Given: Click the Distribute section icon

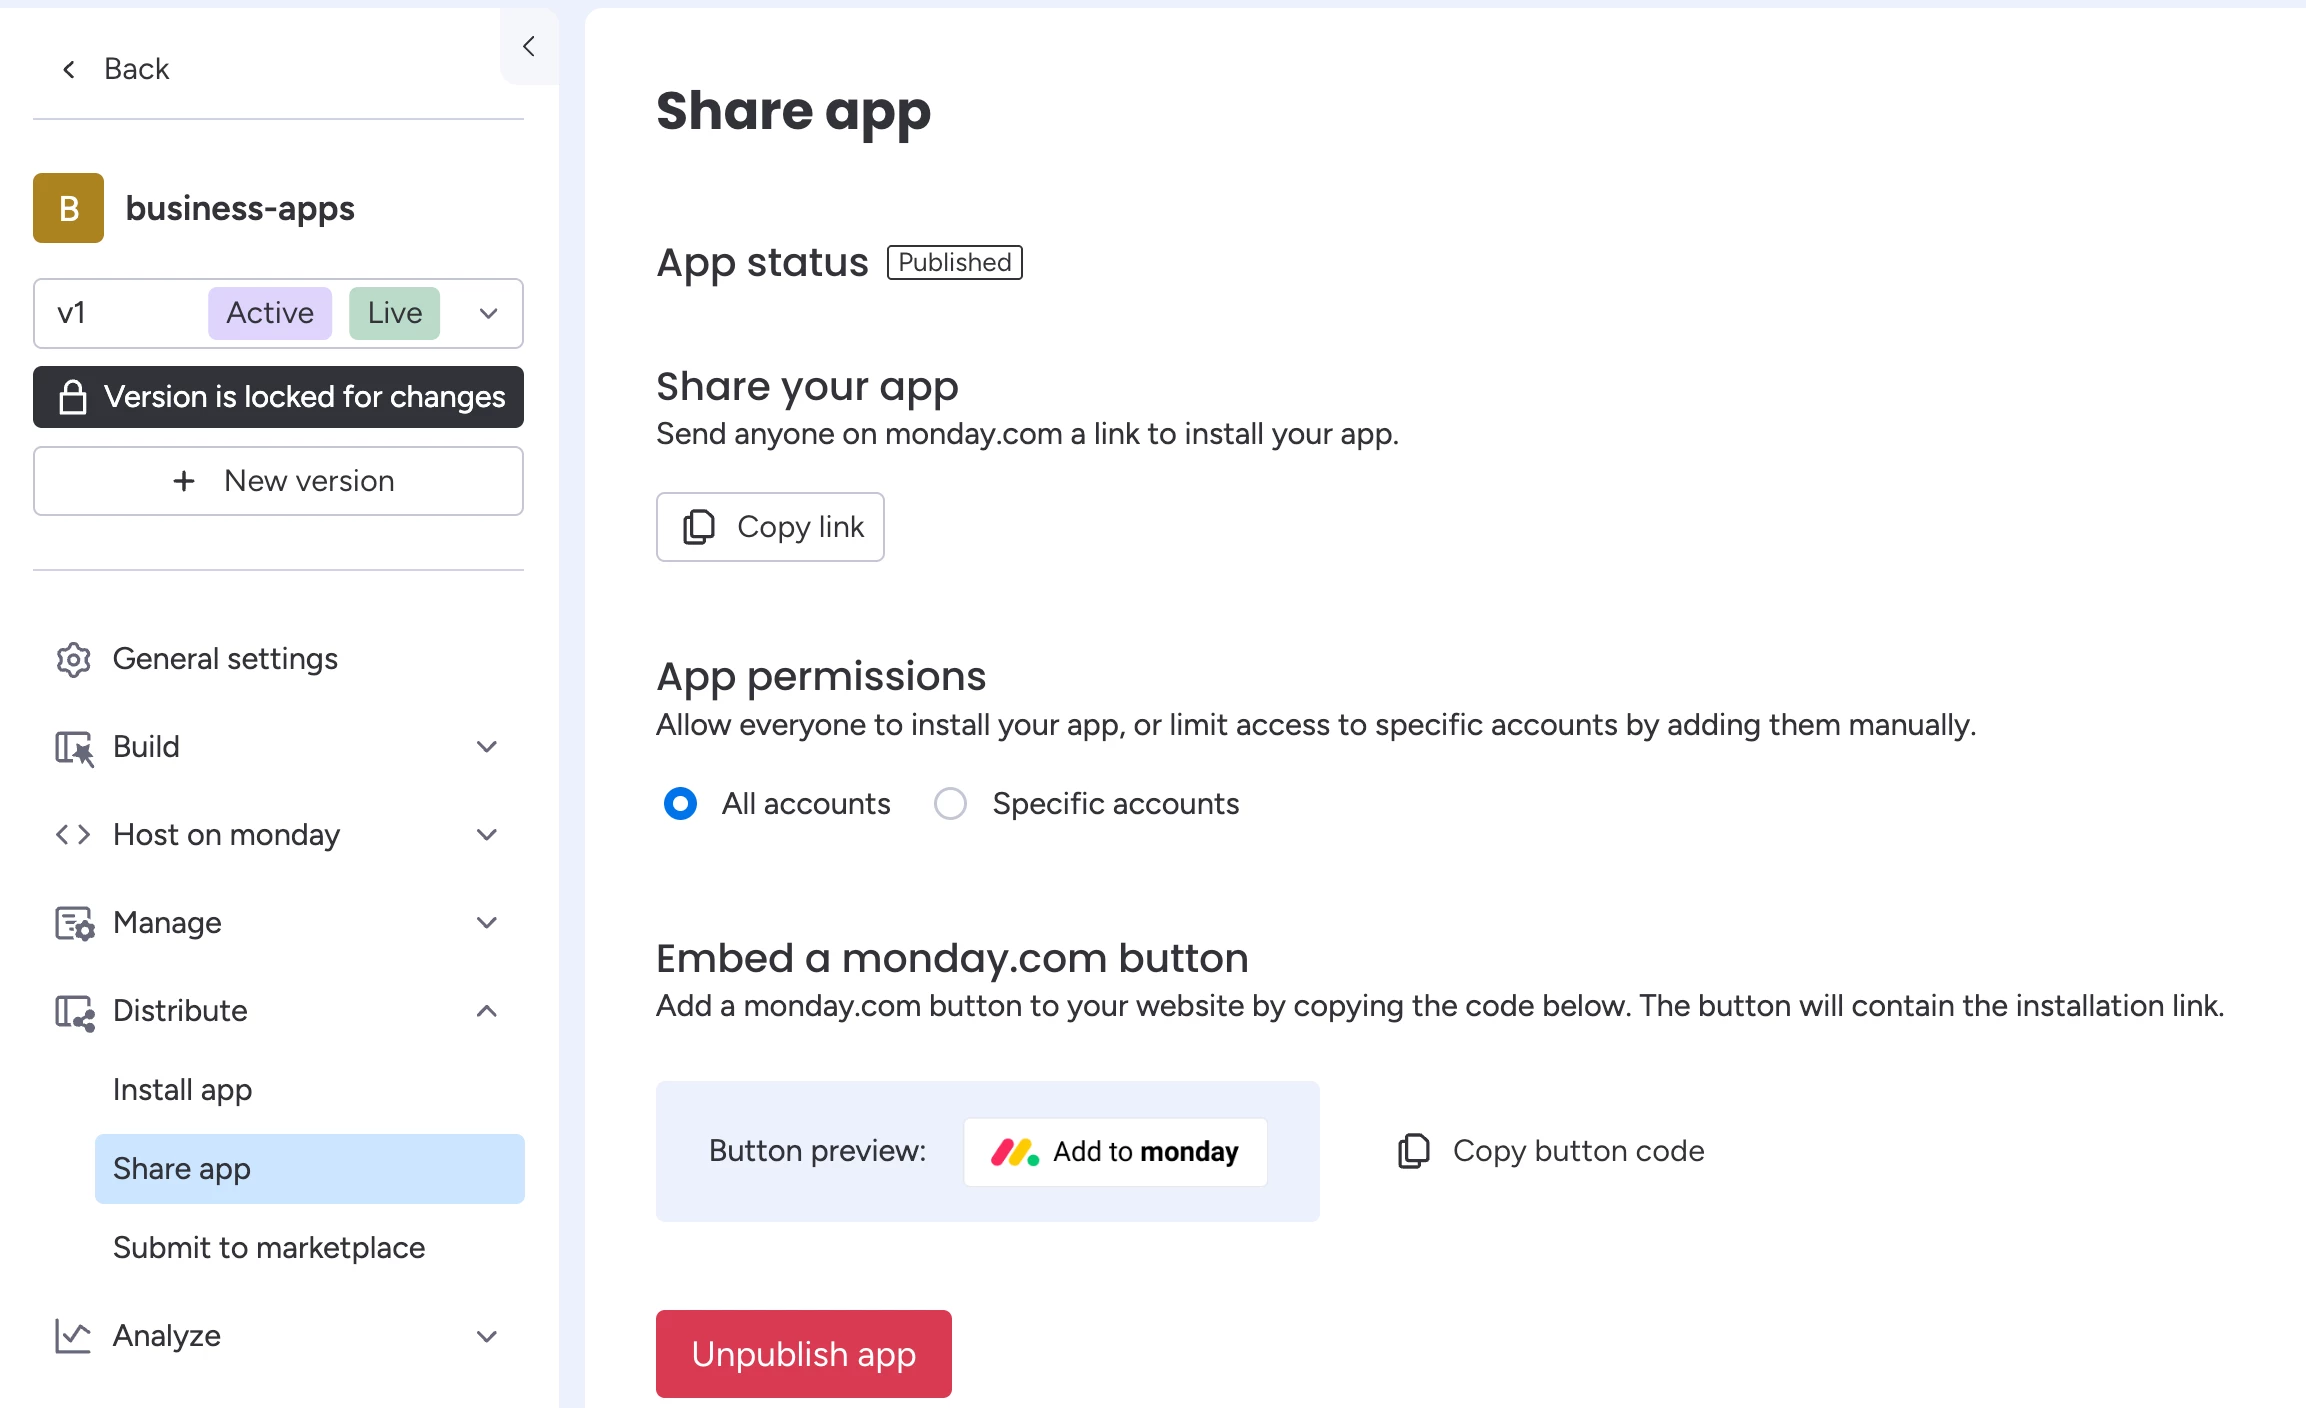Looking at the screenshot, I should point(73,1011).
